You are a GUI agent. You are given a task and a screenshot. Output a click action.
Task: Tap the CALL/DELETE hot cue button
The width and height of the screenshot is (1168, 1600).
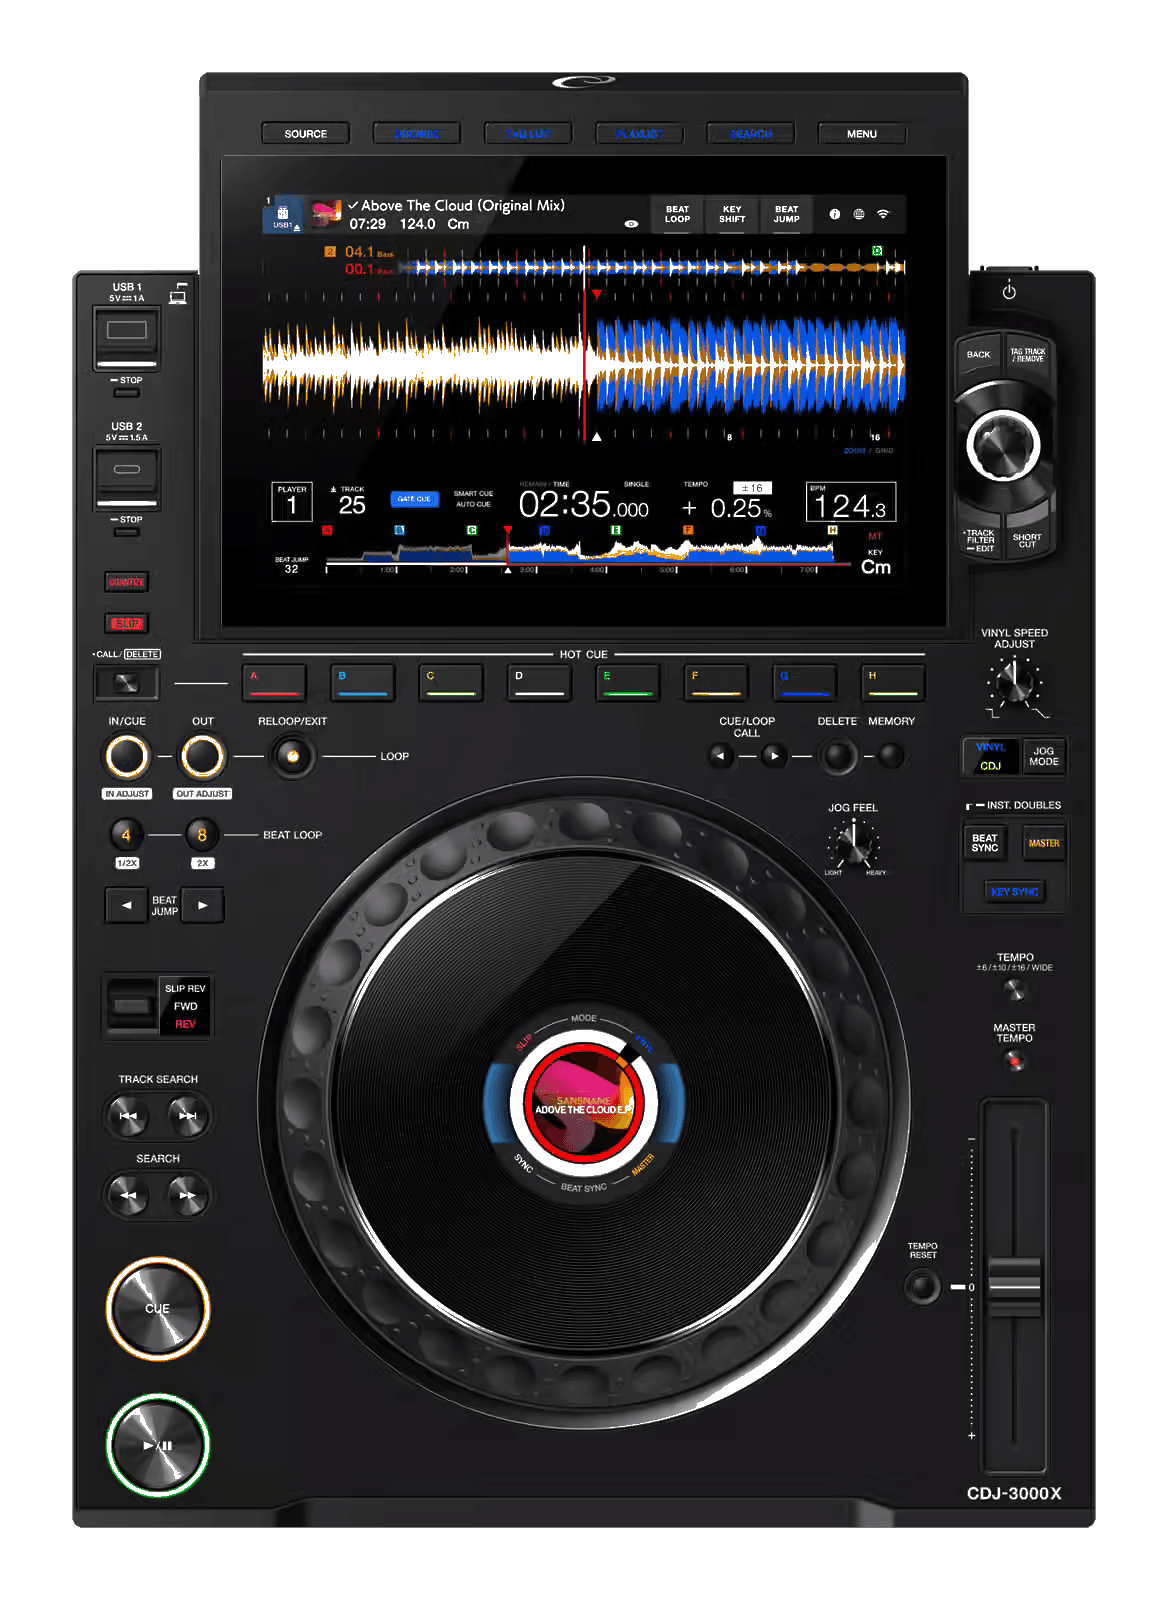tap(126, 683)
